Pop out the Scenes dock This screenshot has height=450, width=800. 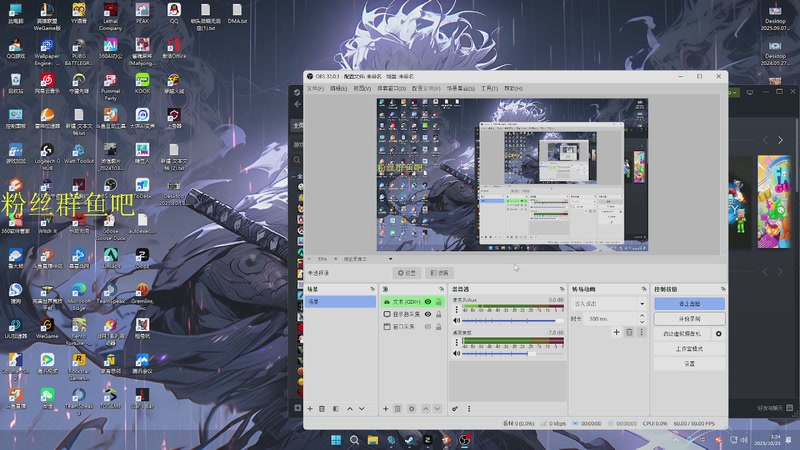coord(372,289)
